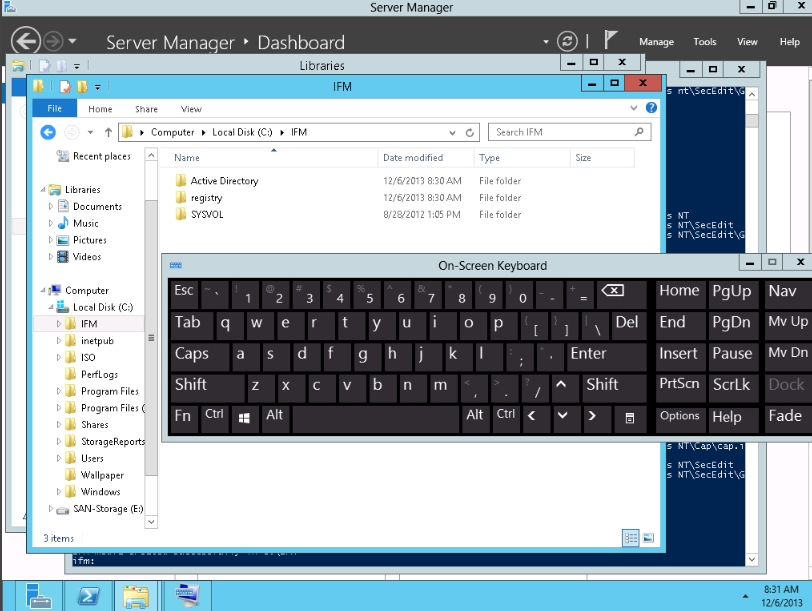Open Server Manager notifications flag
This screenshot has height=611, width=812.
coord(610,41)
